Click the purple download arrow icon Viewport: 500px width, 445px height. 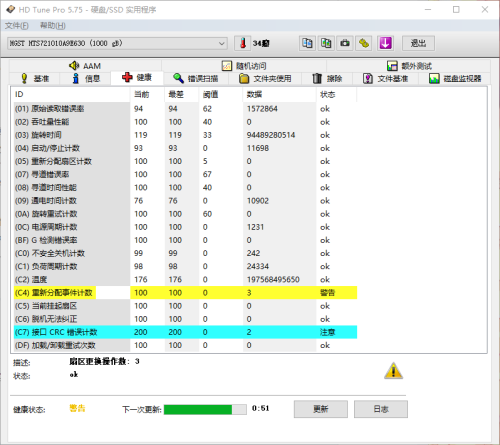pyautogui.click(x=385, y=43)
